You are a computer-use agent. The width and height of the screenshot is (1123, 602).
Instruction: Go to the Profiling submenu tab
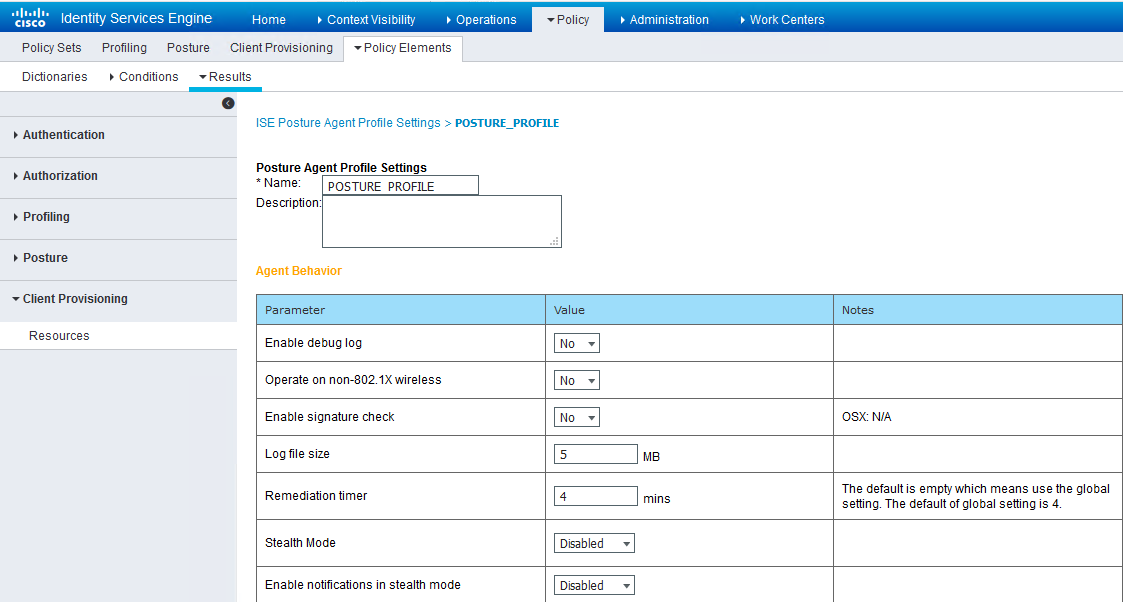point(124,47)
